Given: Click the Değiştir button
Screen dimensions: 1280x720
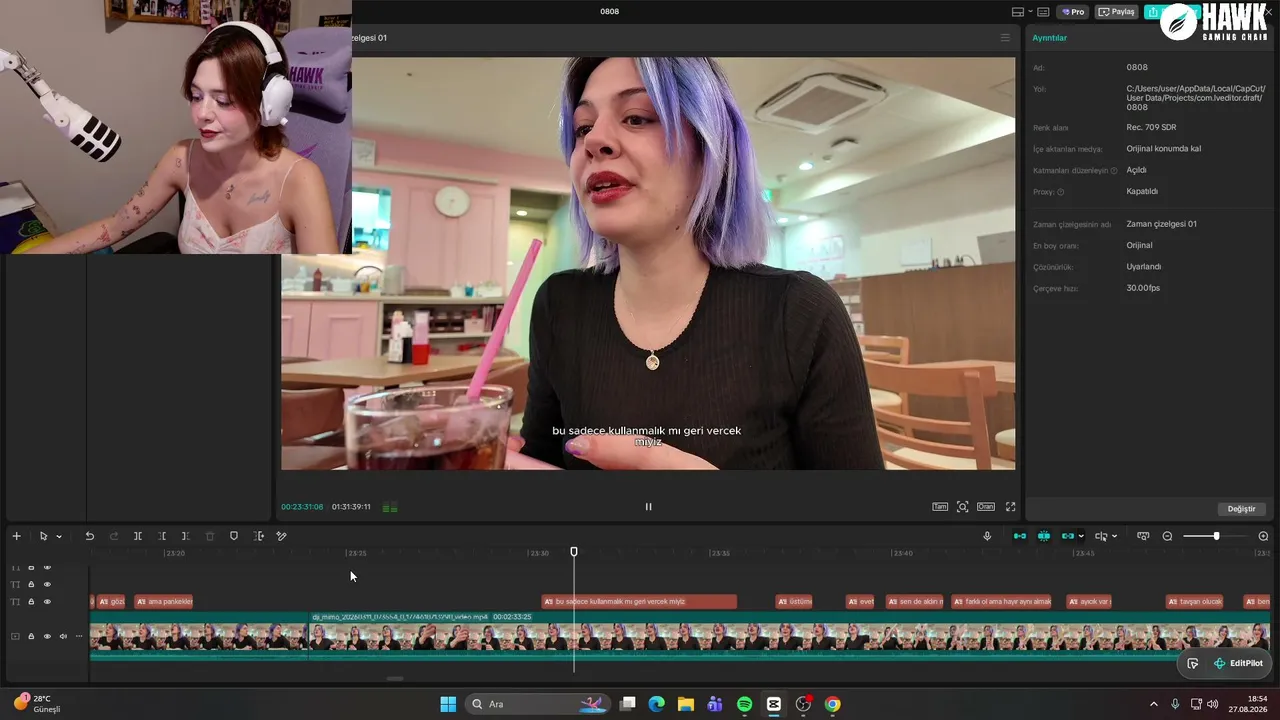Looking at the screenshot, I should pos(1241,509).
